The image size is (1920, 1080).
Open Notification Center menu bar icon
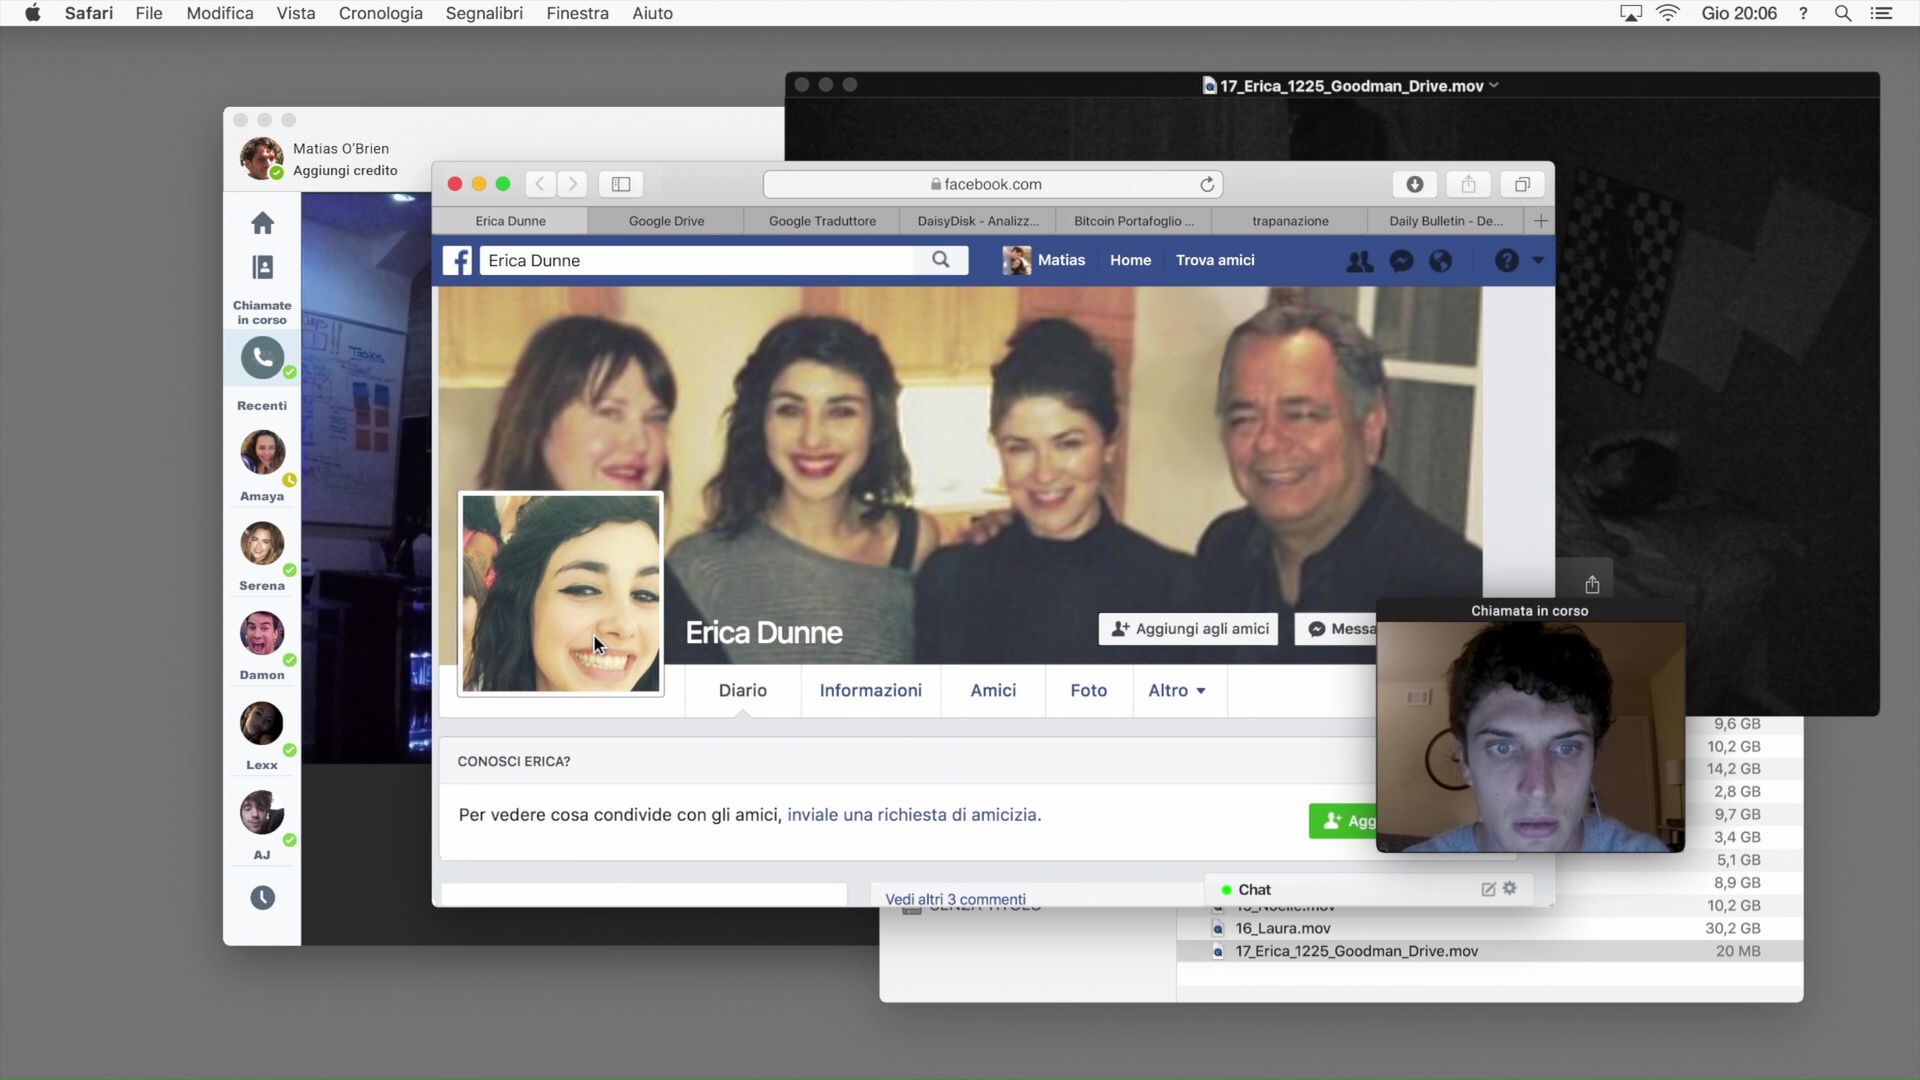click(1881, 13)
